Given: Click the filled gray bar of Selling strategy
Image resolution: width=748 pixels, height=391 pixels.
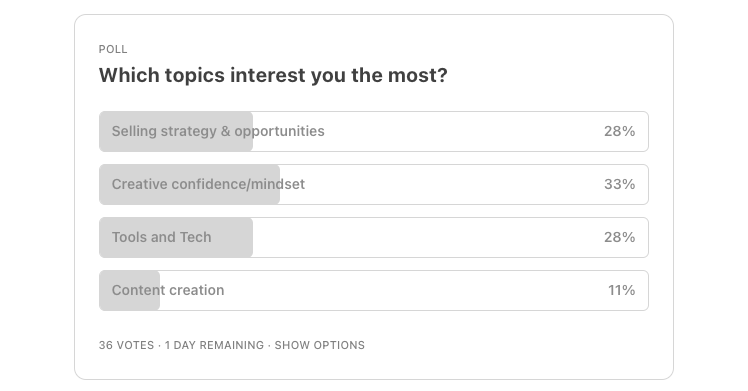Looking at the screenshot, I should pyautogui.click(x=176, y=132).
